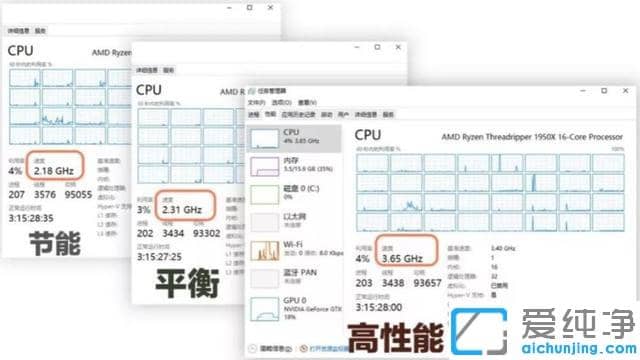Click the uptime 3:15:27:25 in the middle window
This screenshot has height=360, width=640.
tap(159, 257)
